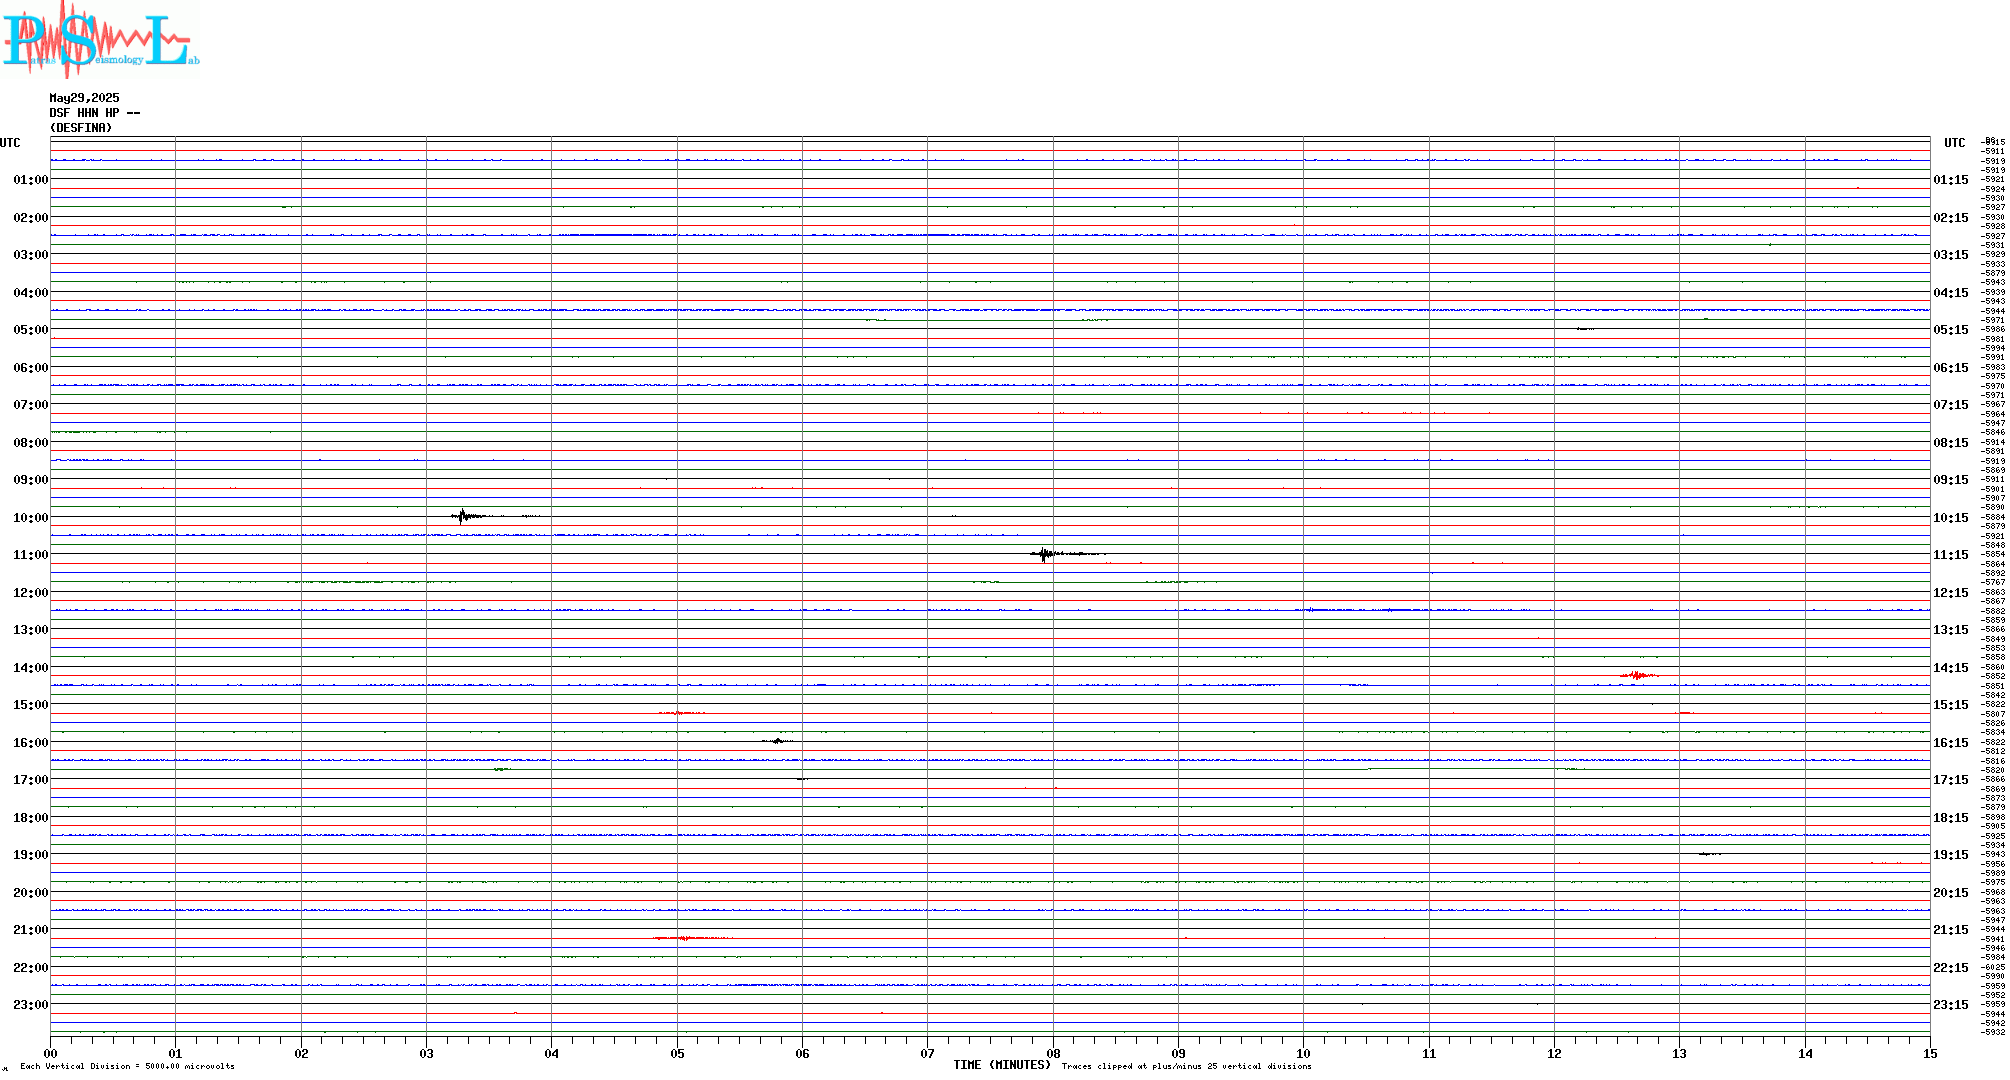
Task: Click the (DESFINA) station name text
Action: [81, 128]
